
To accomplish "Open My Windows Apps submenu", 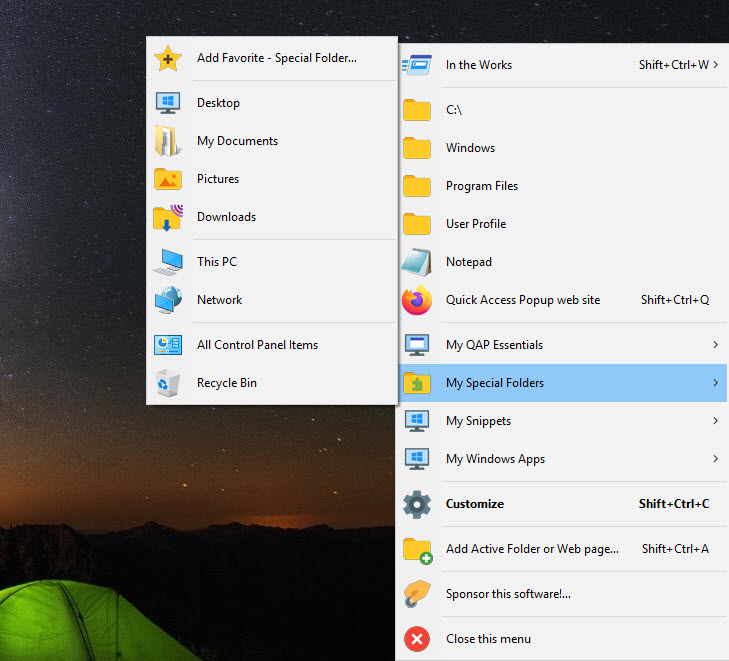I will tap(563, 459).
